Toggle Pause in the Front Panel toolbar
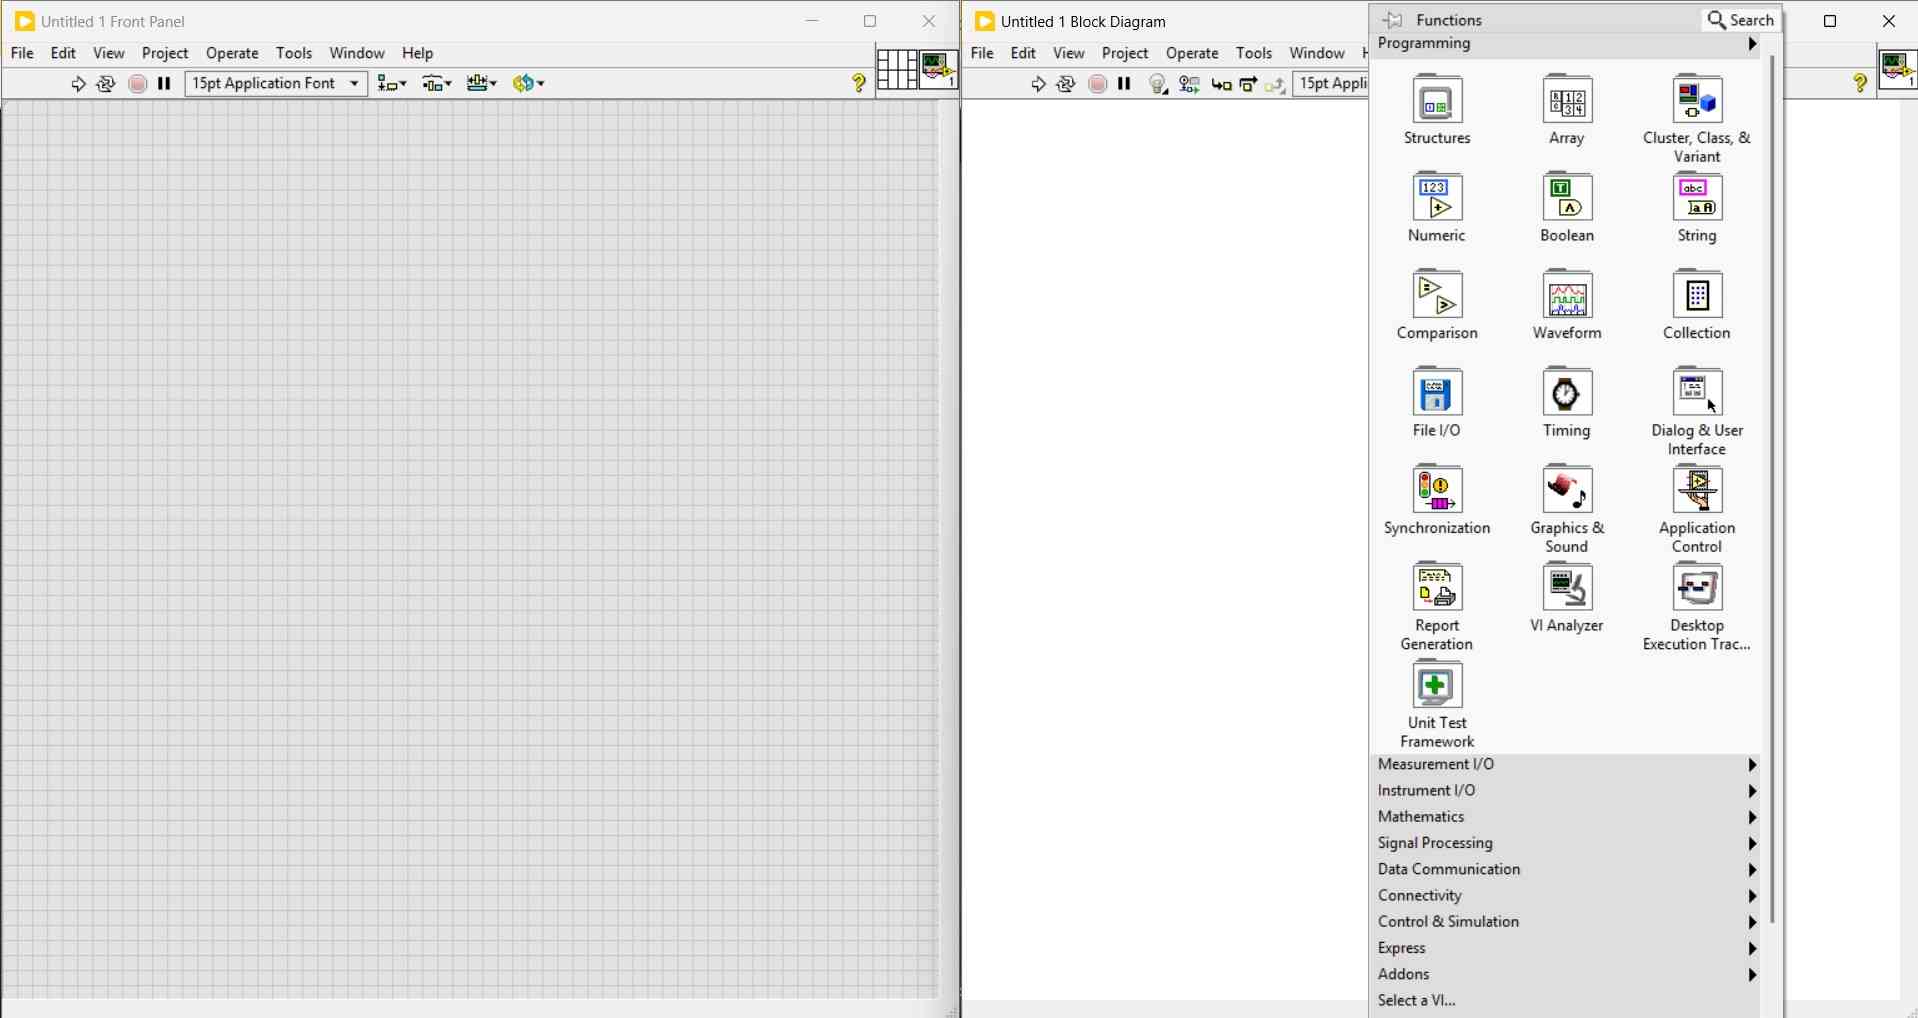1918x1018 pixels. pyautogui.click(x=165, y=84)
